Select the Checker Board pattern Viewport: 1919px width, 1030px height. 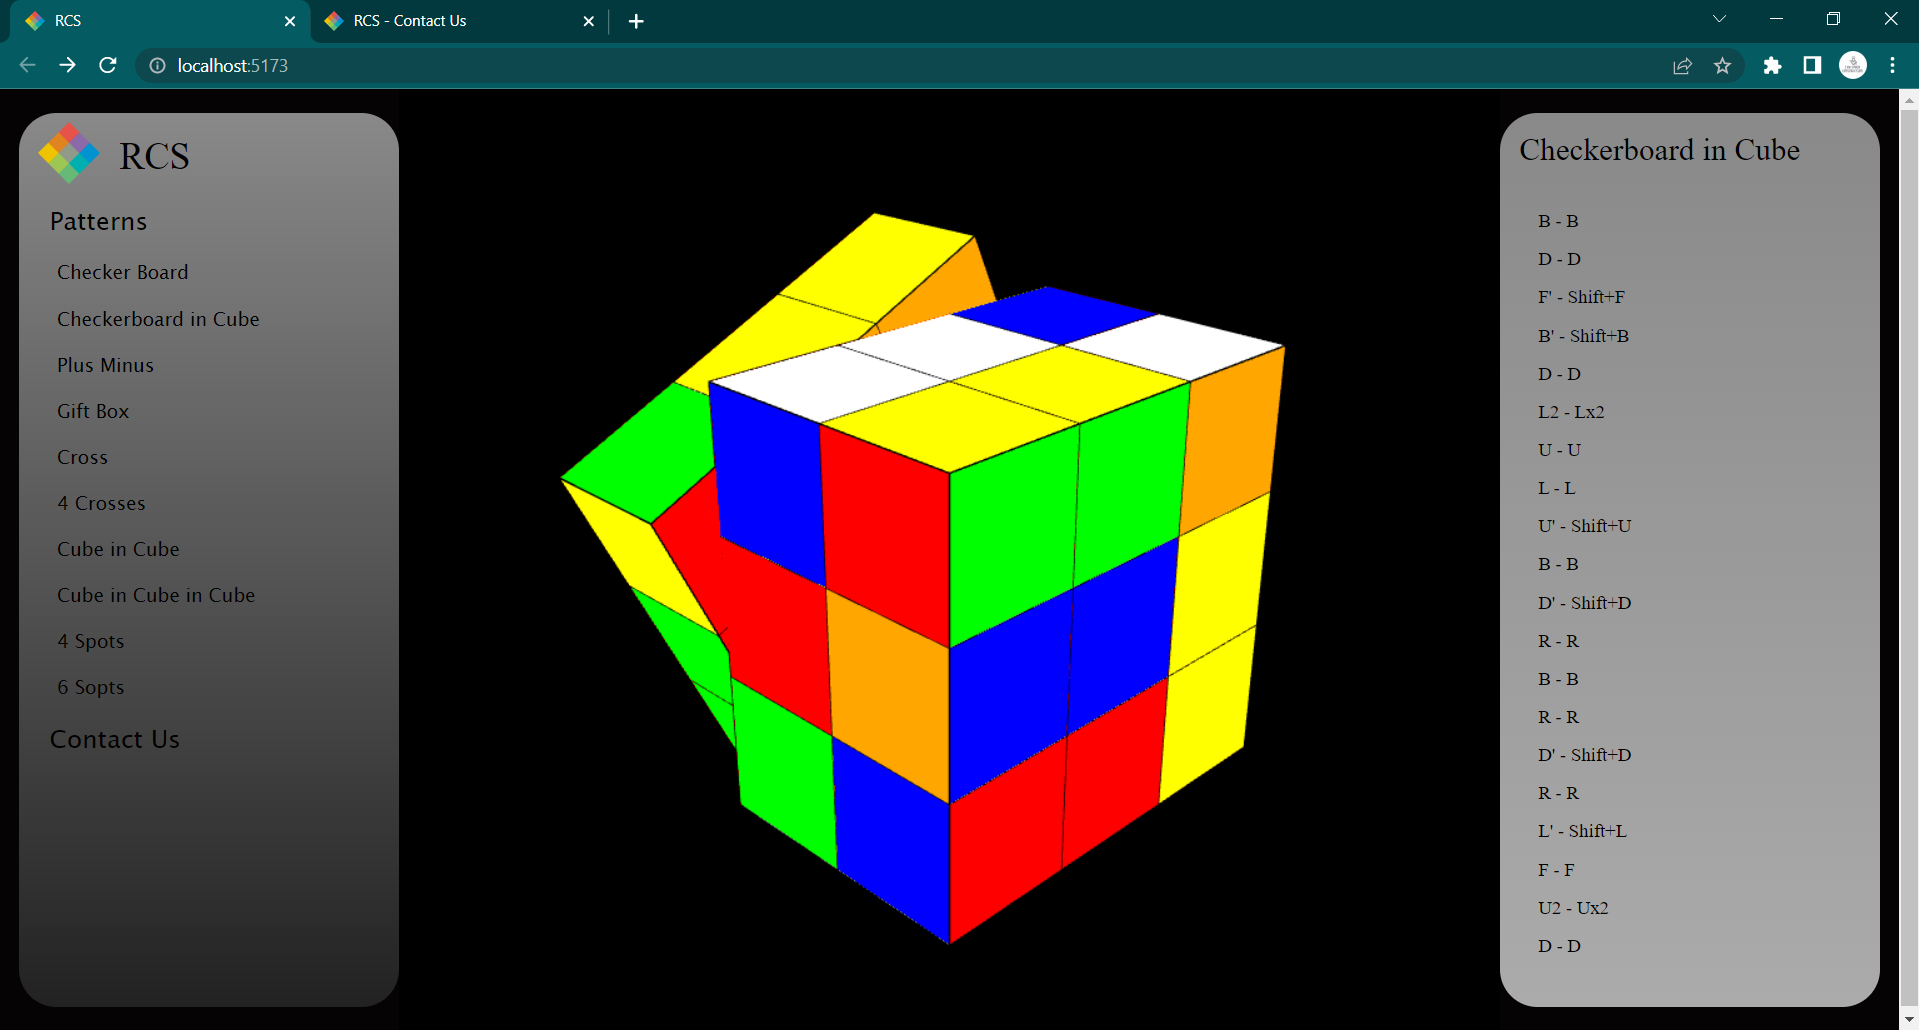122,272
